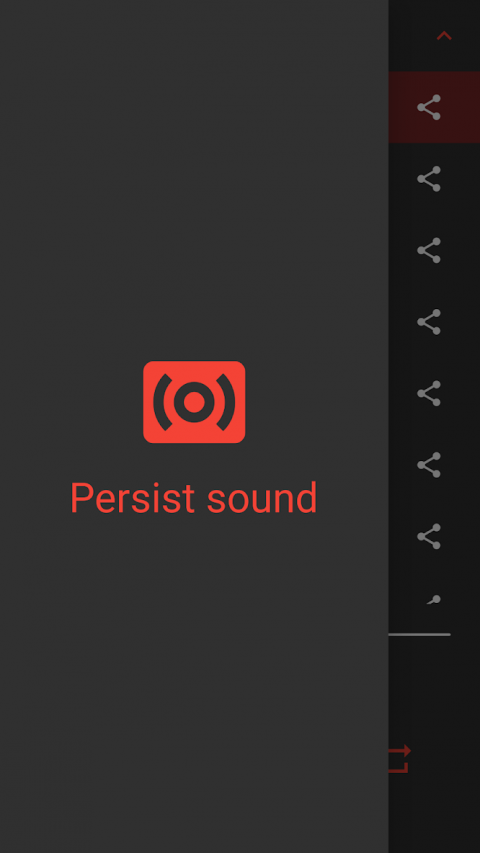The image size is (480, 853).
Task: Share the fifth sound in the list
Action: tap(429, 393)
